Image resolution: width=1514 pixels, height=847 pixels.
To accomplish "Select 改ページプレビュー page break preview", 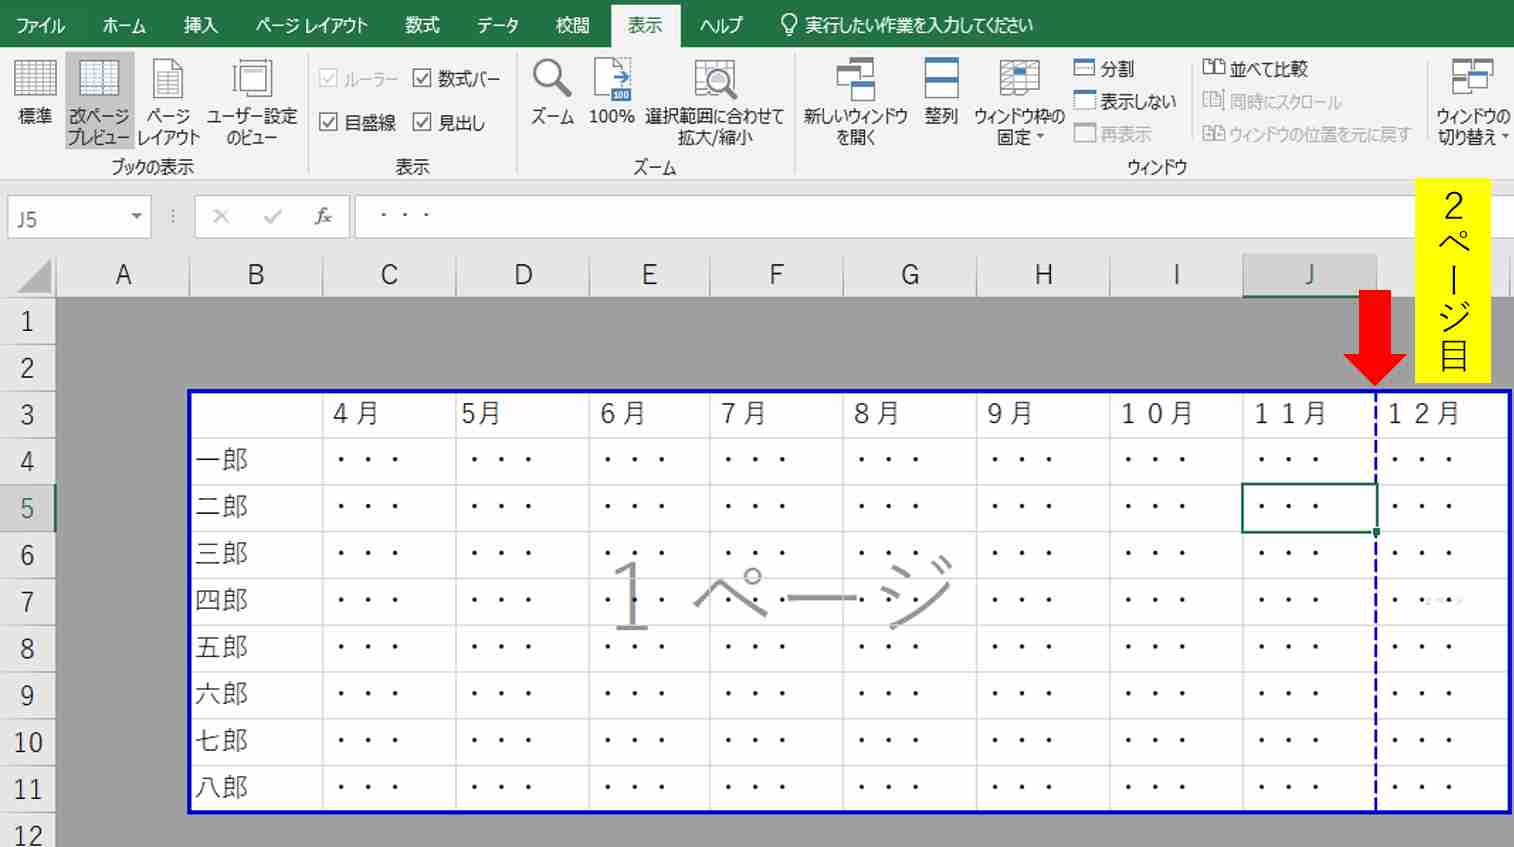I will click(x=99, y=101).
